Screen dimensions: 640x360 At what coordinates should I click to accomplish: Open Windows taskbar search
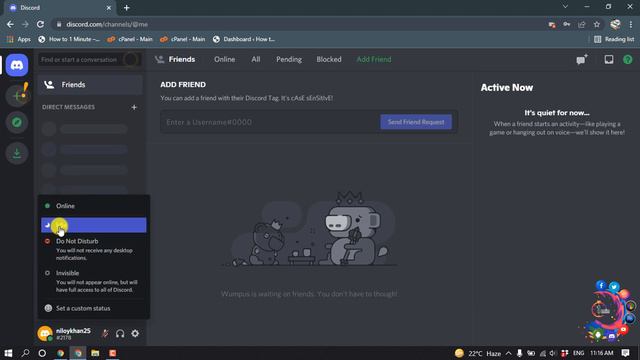tap(25, 353)
